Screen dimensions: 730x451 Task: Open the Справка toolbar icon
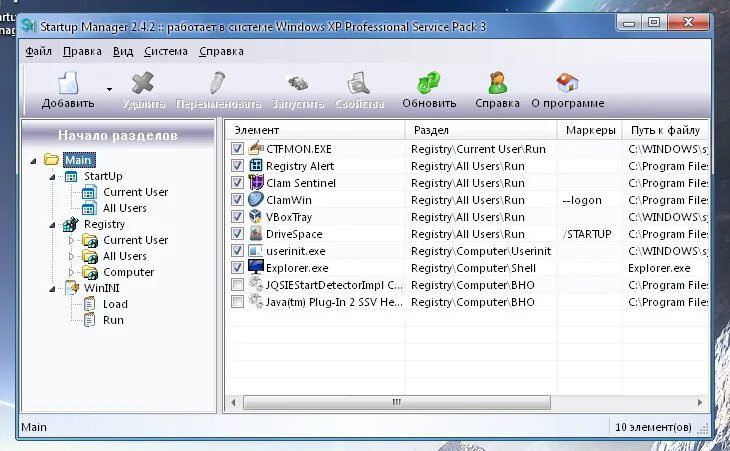click(x=497, y=83)
